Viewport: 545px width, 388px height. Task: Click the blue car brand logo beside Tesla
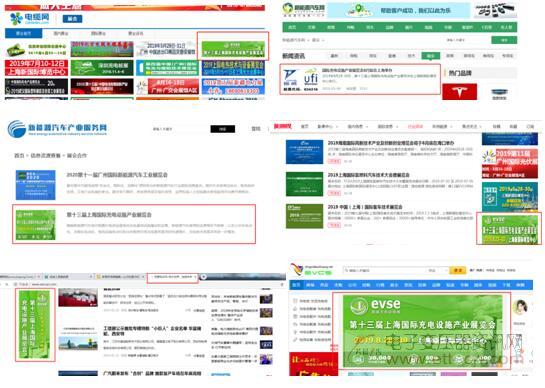499,92
